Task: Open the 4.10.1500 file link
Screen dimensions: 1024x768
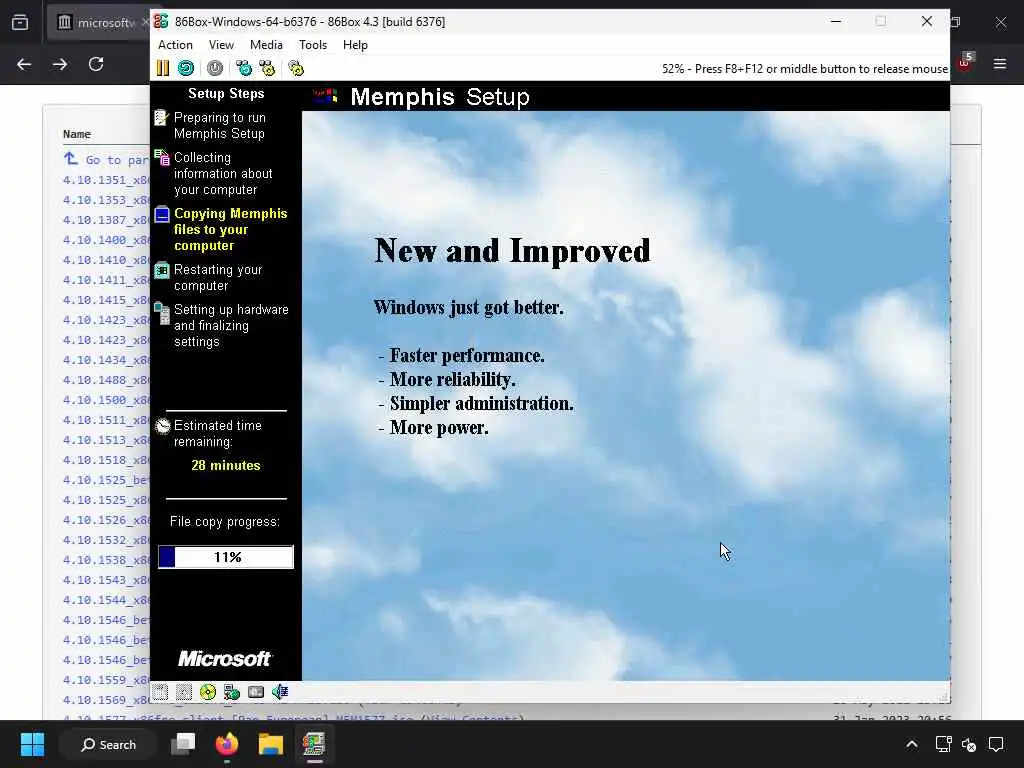Action: [x=106, y=400]
